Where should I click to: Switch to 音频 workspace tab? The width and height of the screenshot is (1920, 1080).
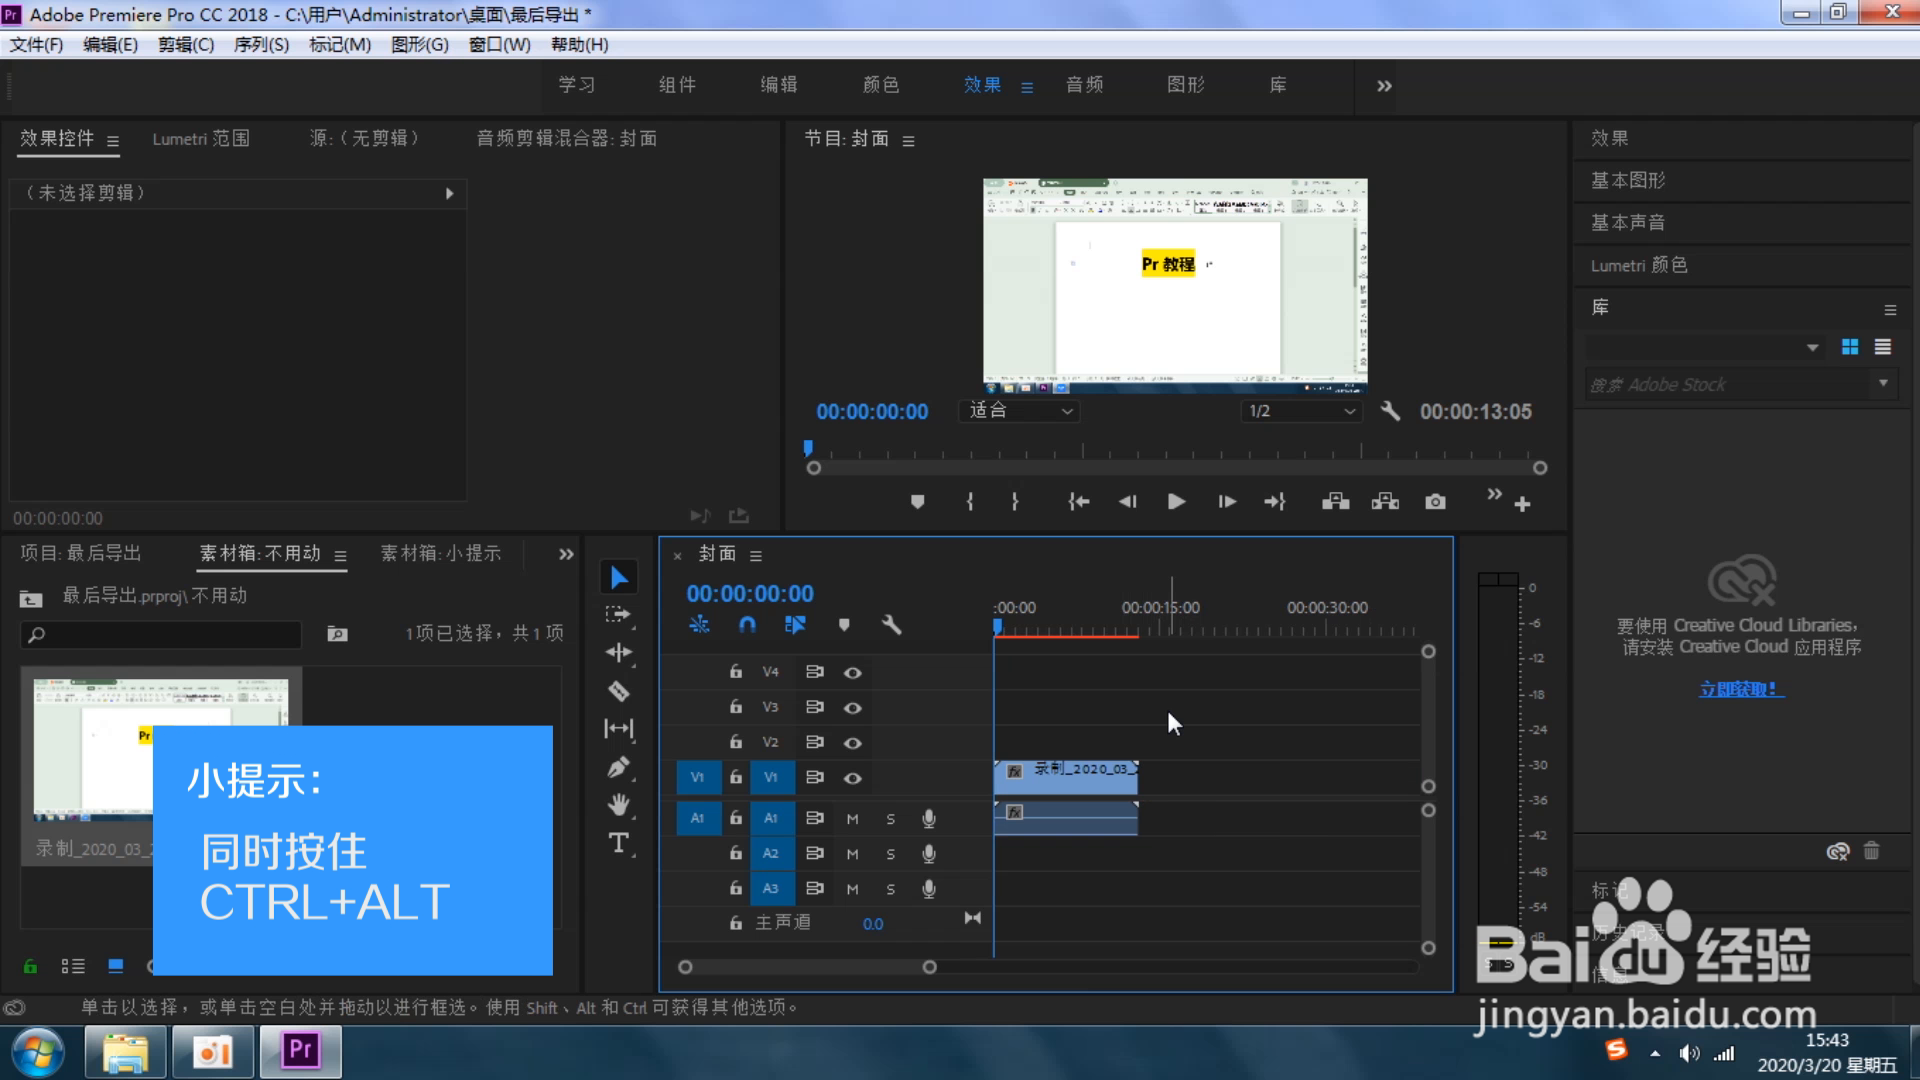coord(1084,85)
